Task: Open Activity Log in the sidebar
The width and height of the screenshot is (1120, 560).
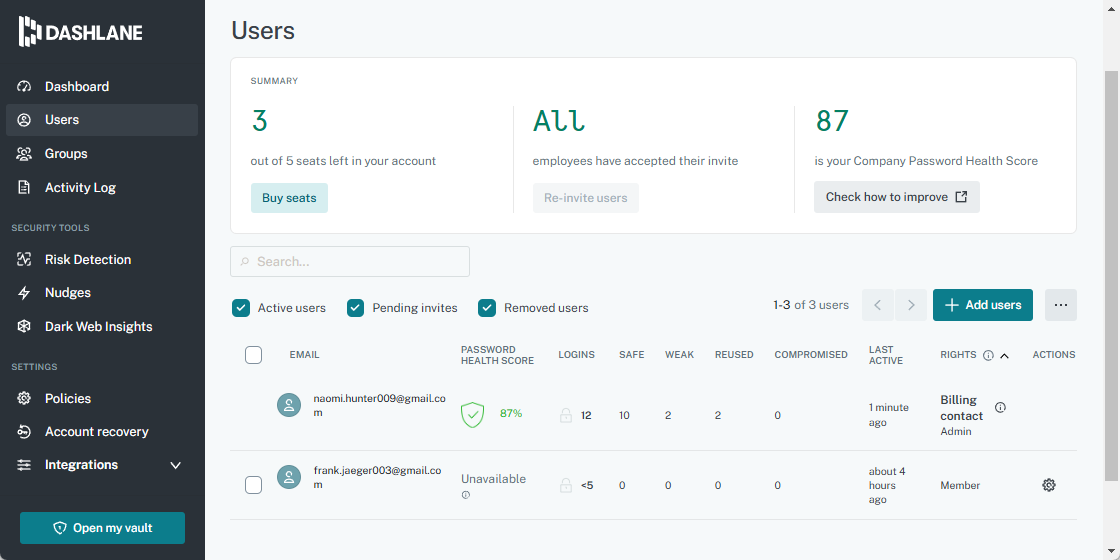Action: point(80,187)
